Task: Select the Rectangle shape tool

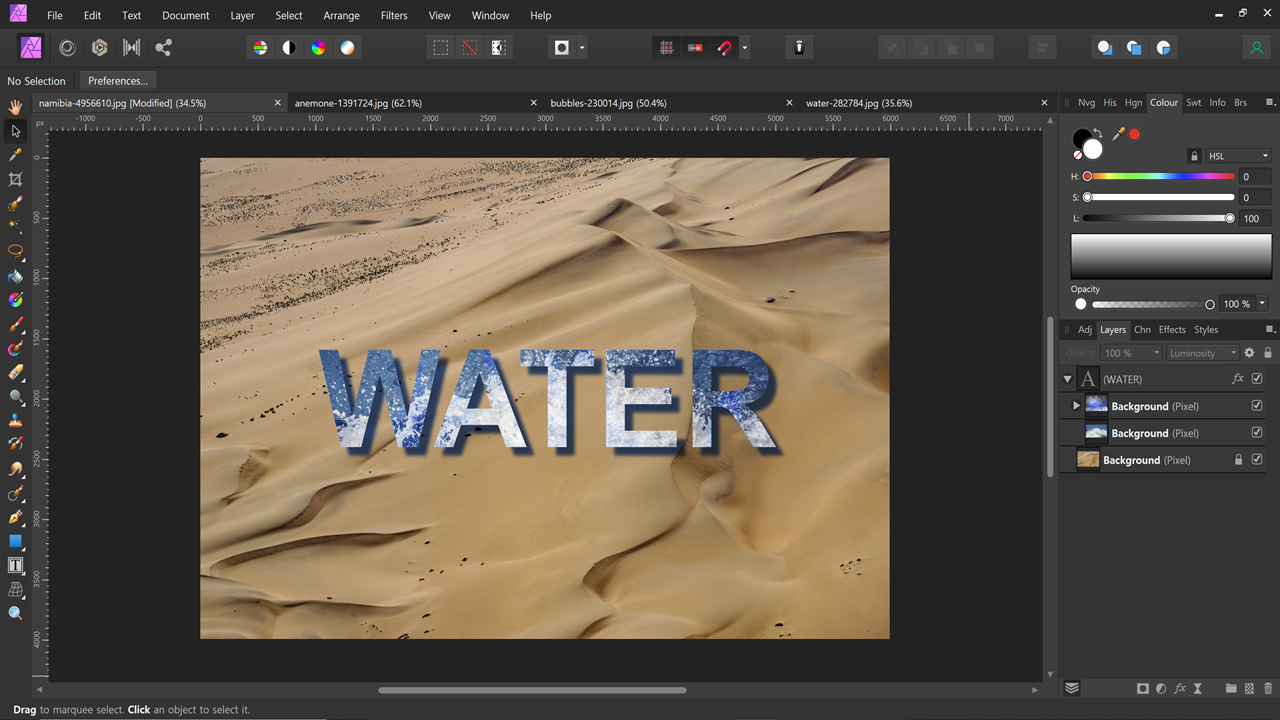Action: (x=15, y=541)
